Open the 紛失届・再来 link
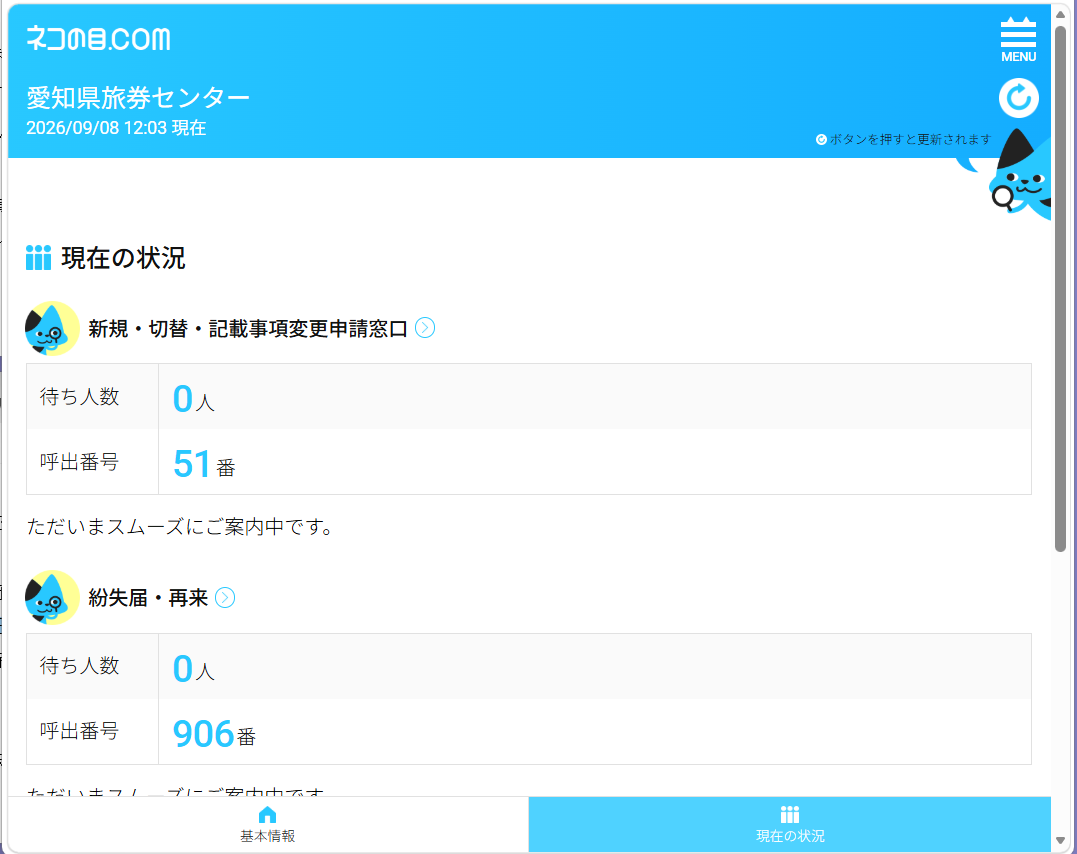The width and height of the screenshot is (1077, 854). (x=148, y=598)
